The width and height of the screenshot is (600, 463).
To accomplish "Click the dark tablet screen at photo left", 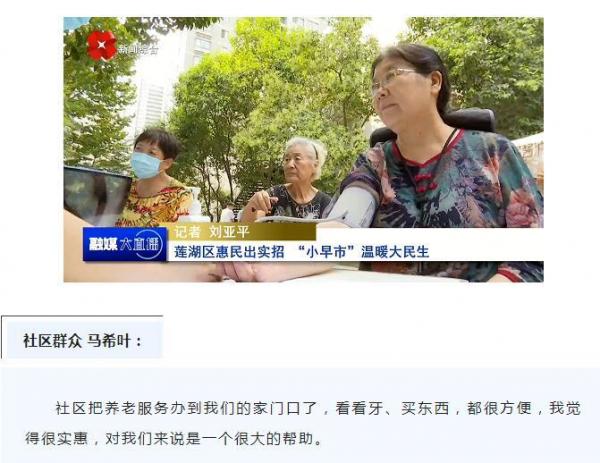I will click(96, 196).
